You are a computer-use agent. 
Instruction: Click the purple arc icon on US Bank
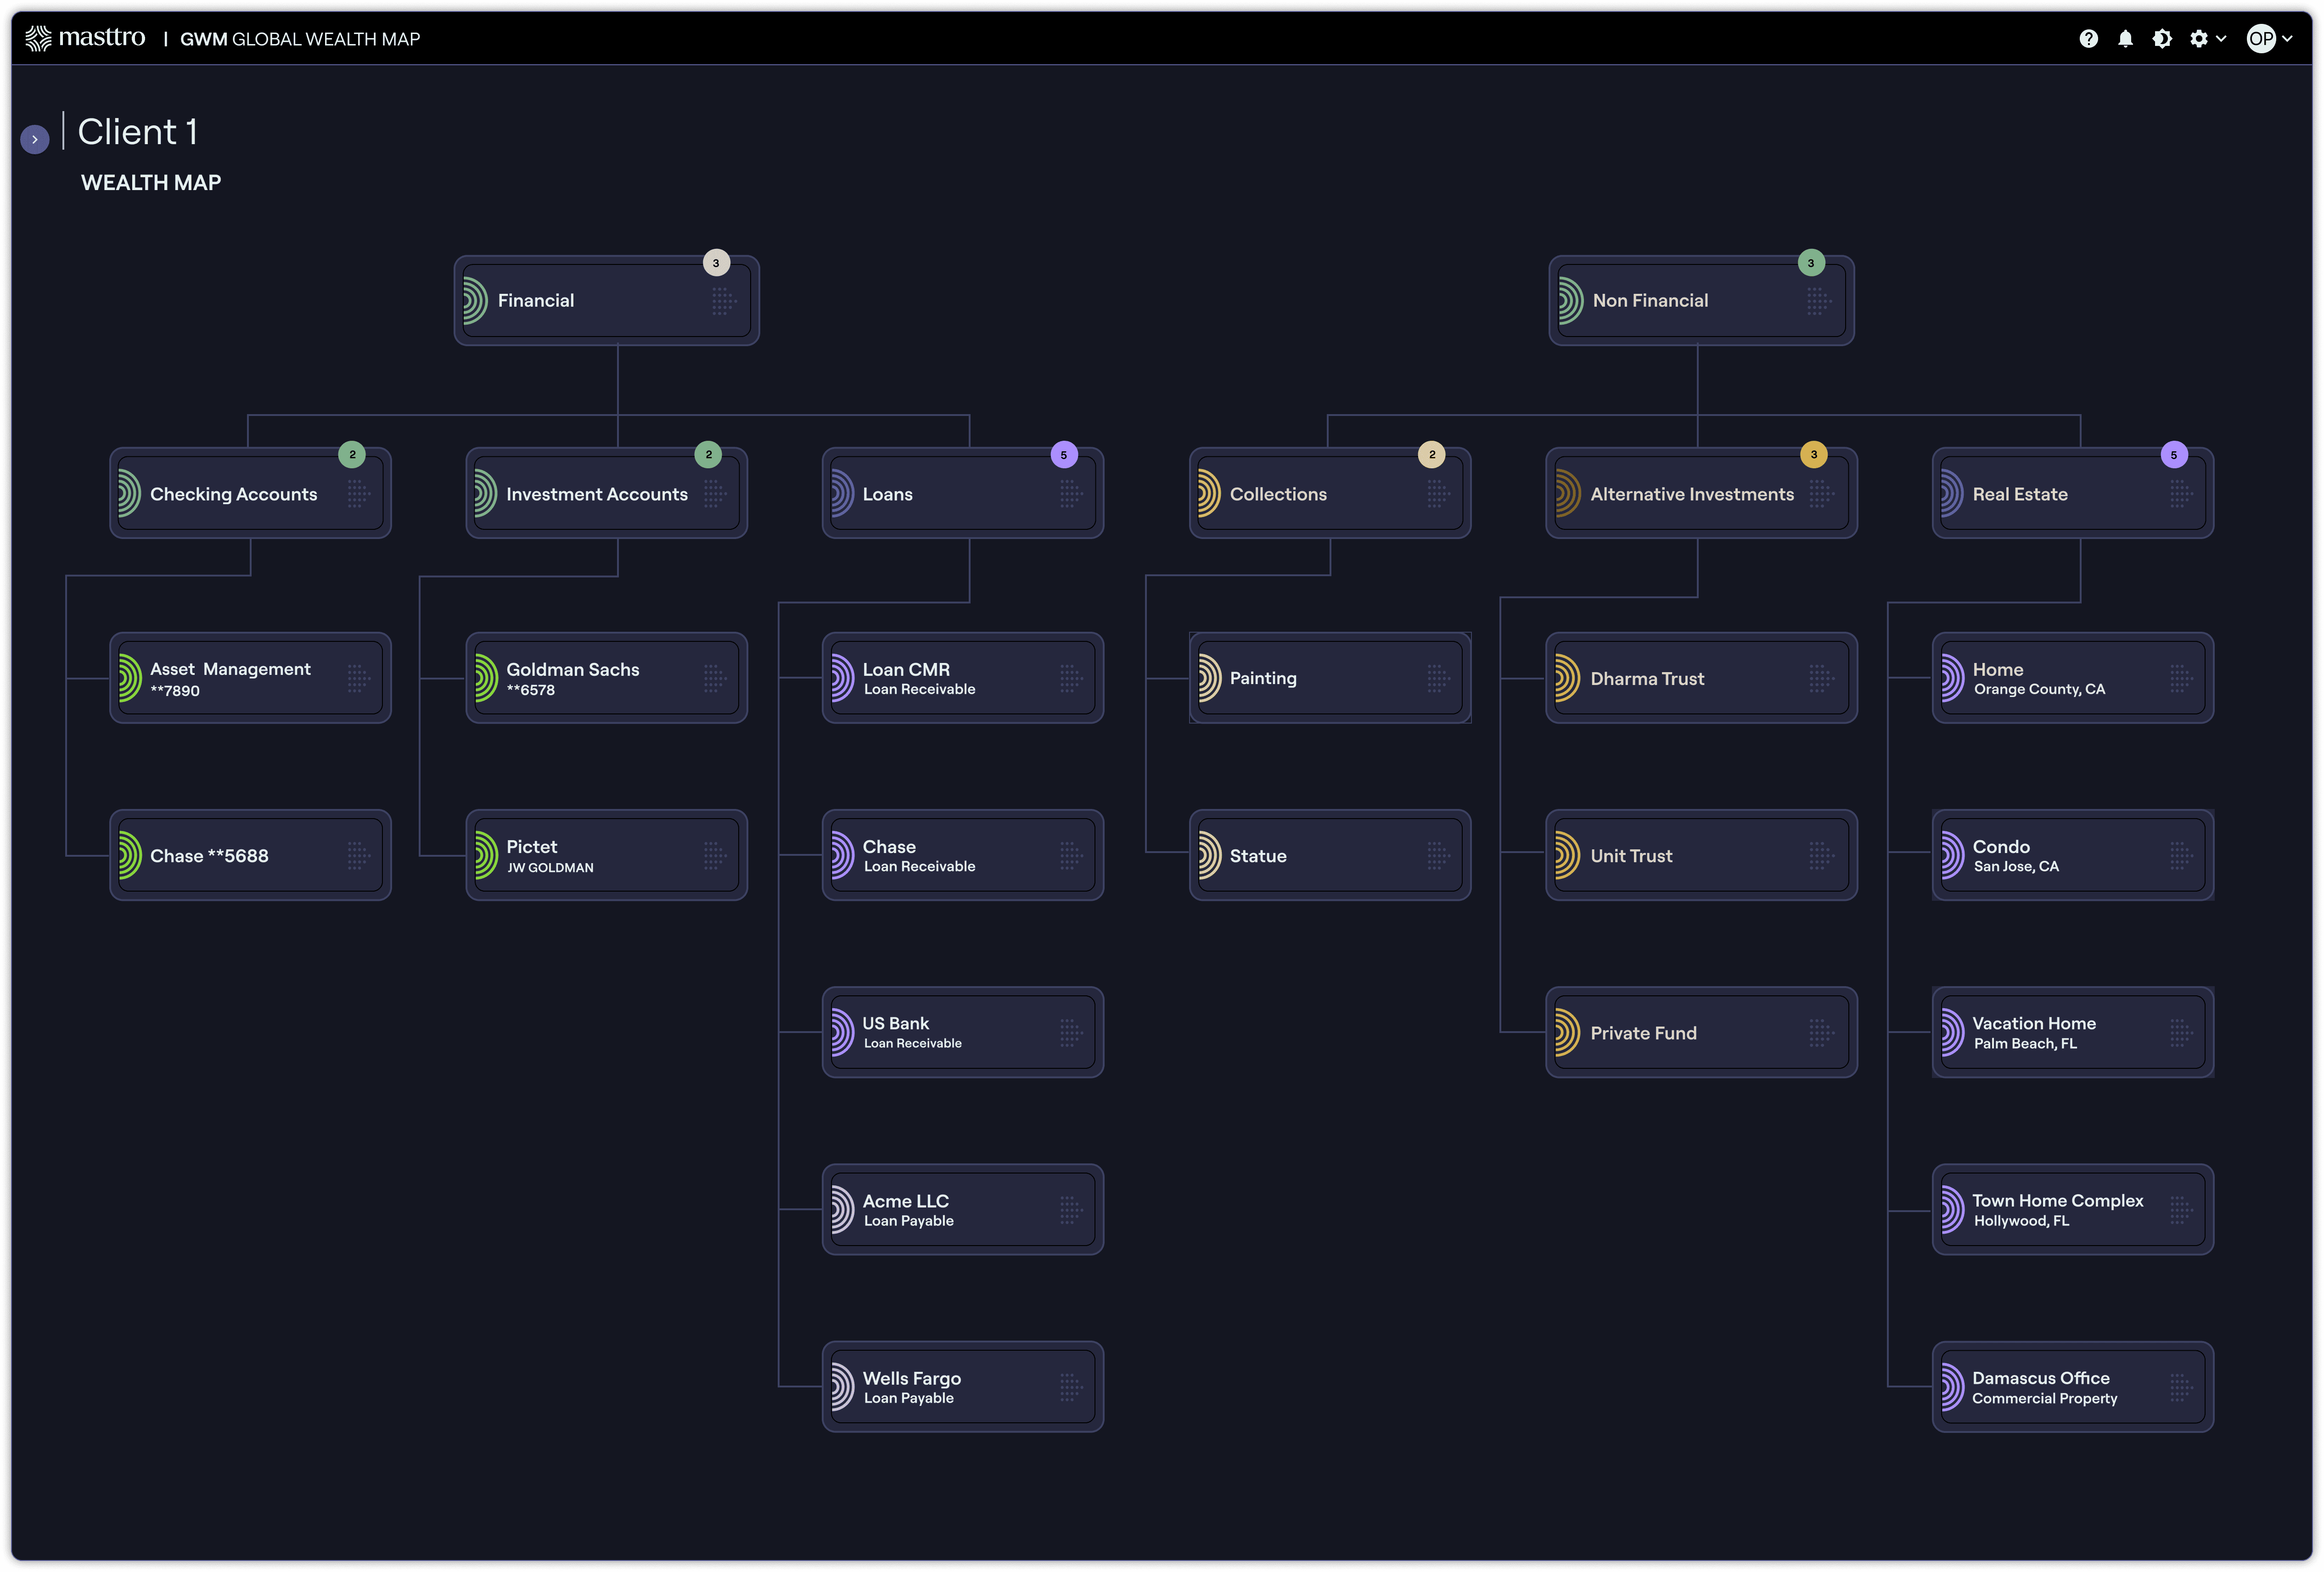(x=842, y=1033)
